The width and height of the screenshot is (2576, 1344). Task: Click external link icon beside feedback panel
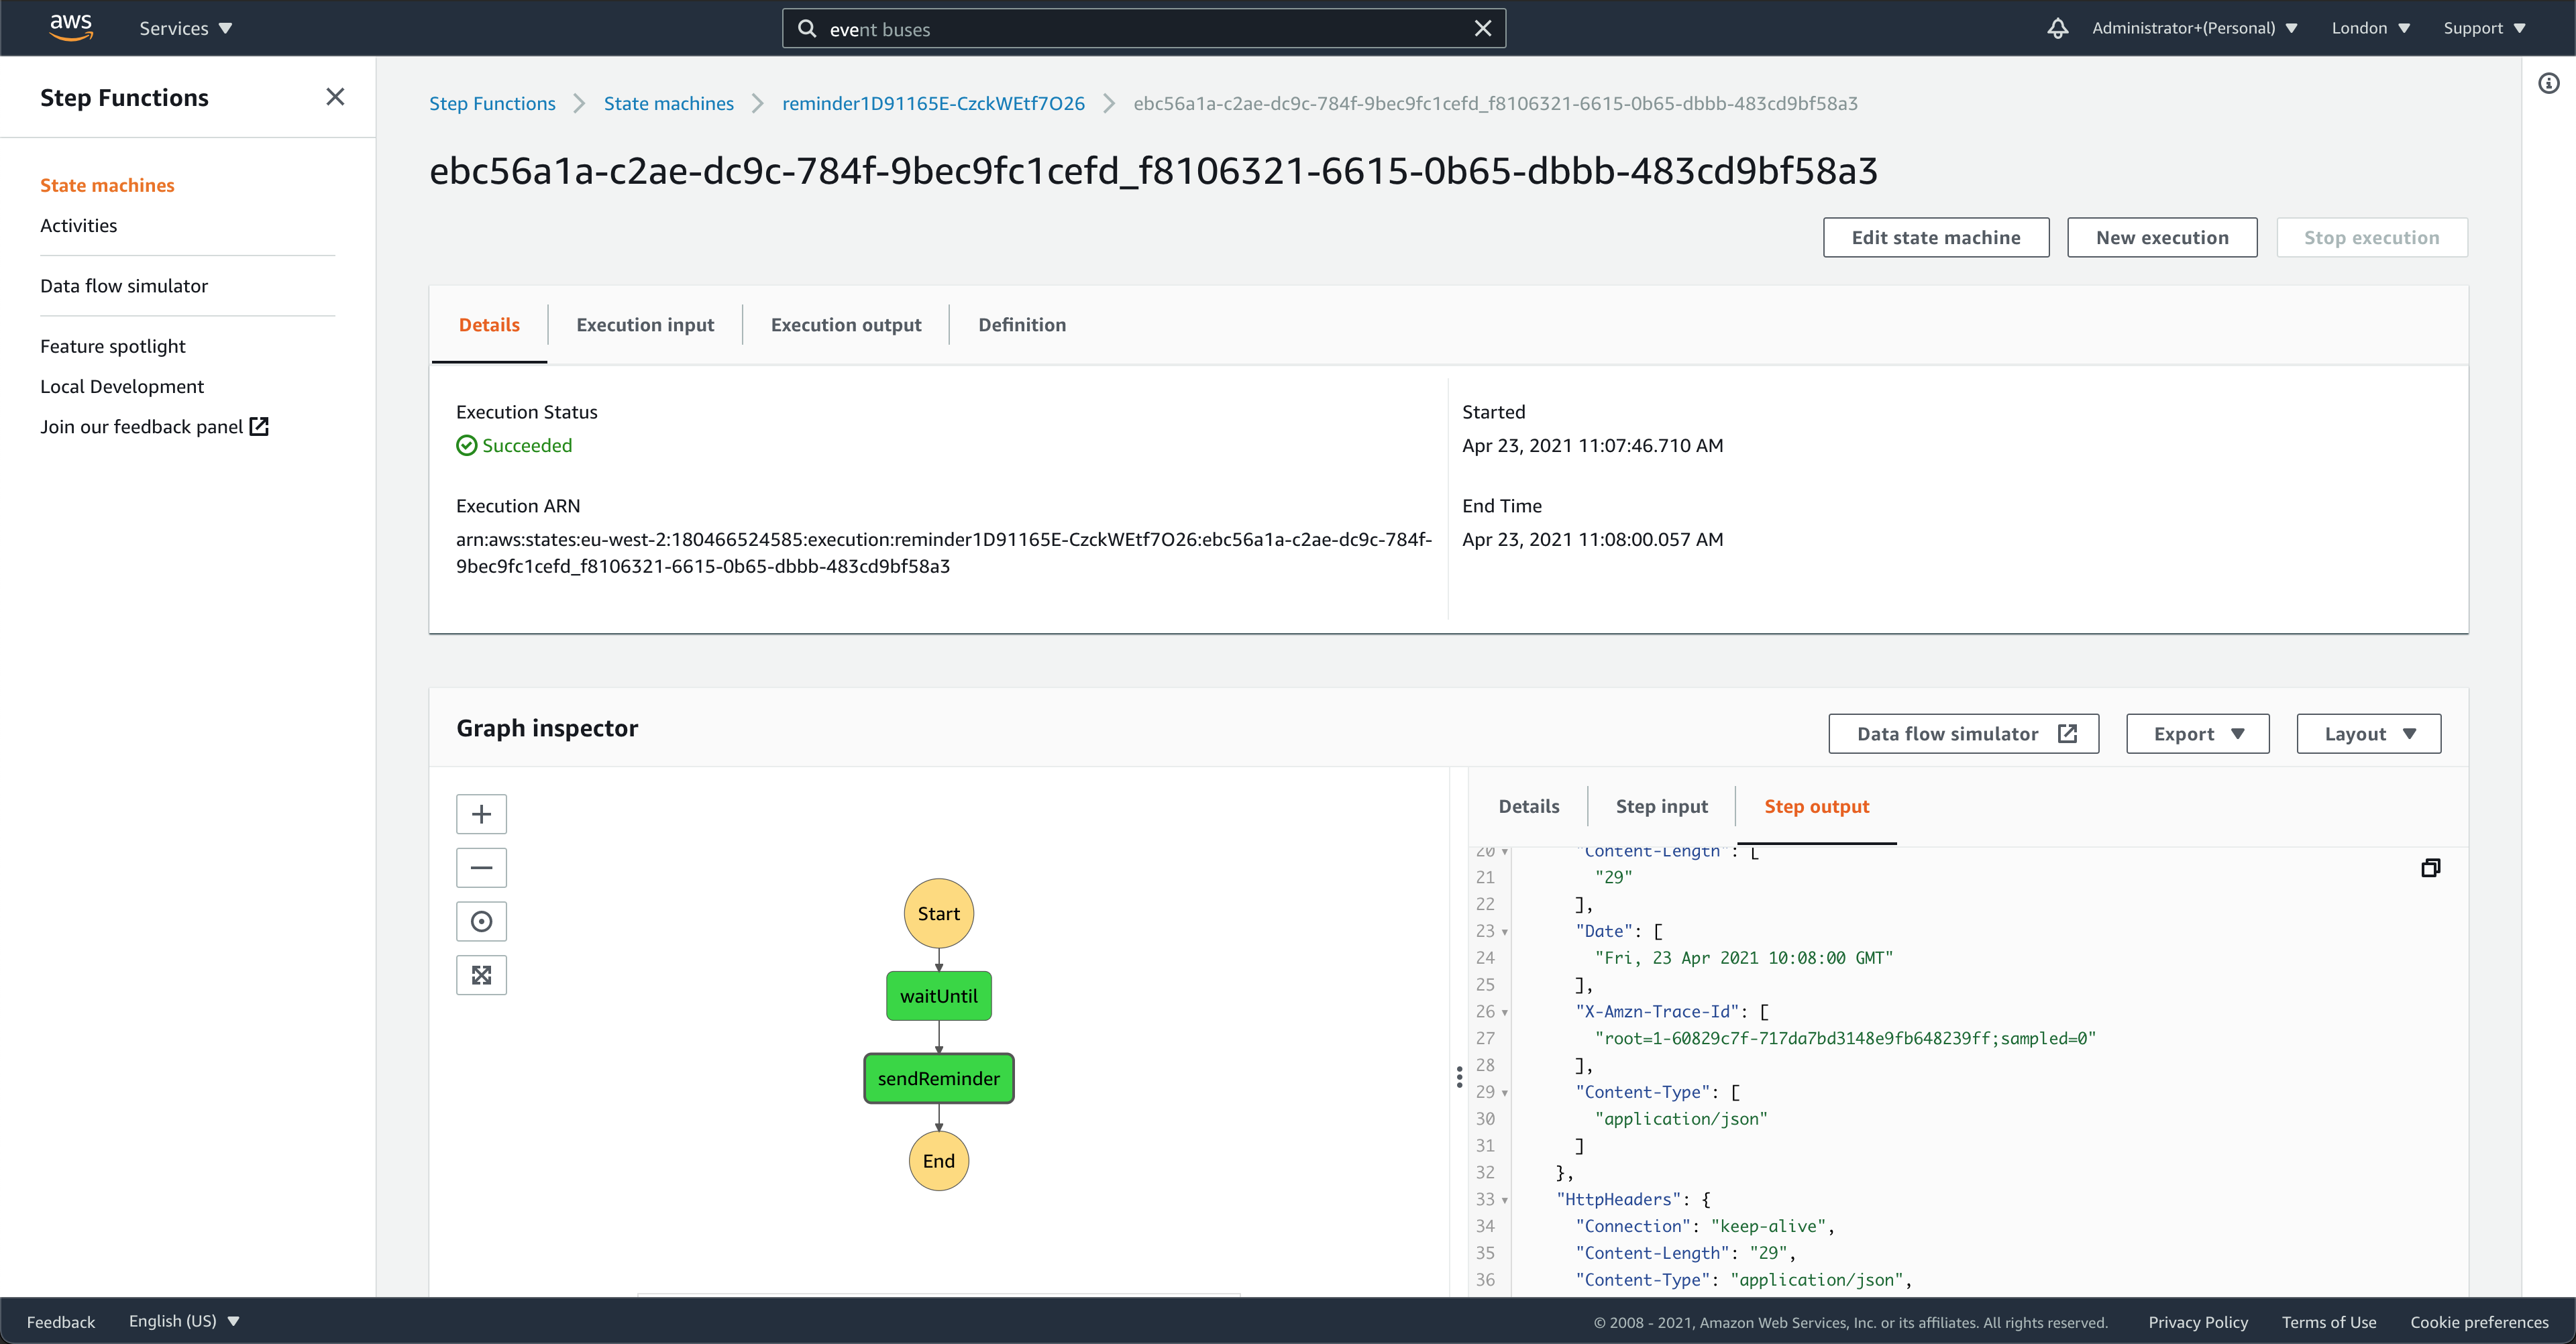click(x=259, y=426)
